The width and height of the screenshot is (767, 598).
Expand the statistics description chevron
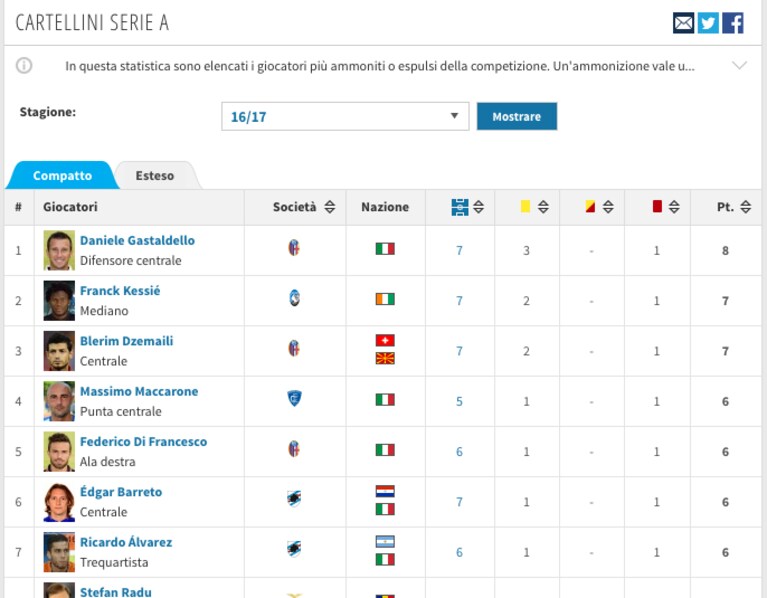click(739, 65)
